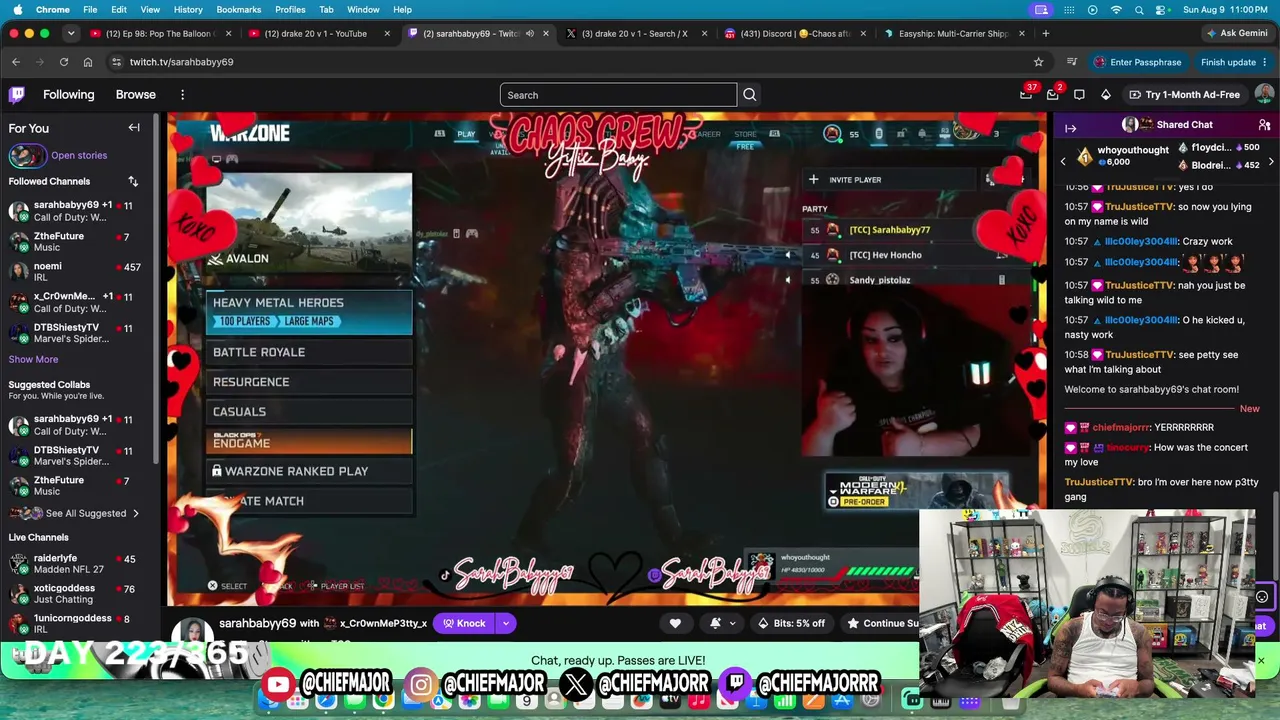The height and width of the screenshot is (720, 1280).
Task: Open Chrome home page button
Action: [x=88, y=62]
